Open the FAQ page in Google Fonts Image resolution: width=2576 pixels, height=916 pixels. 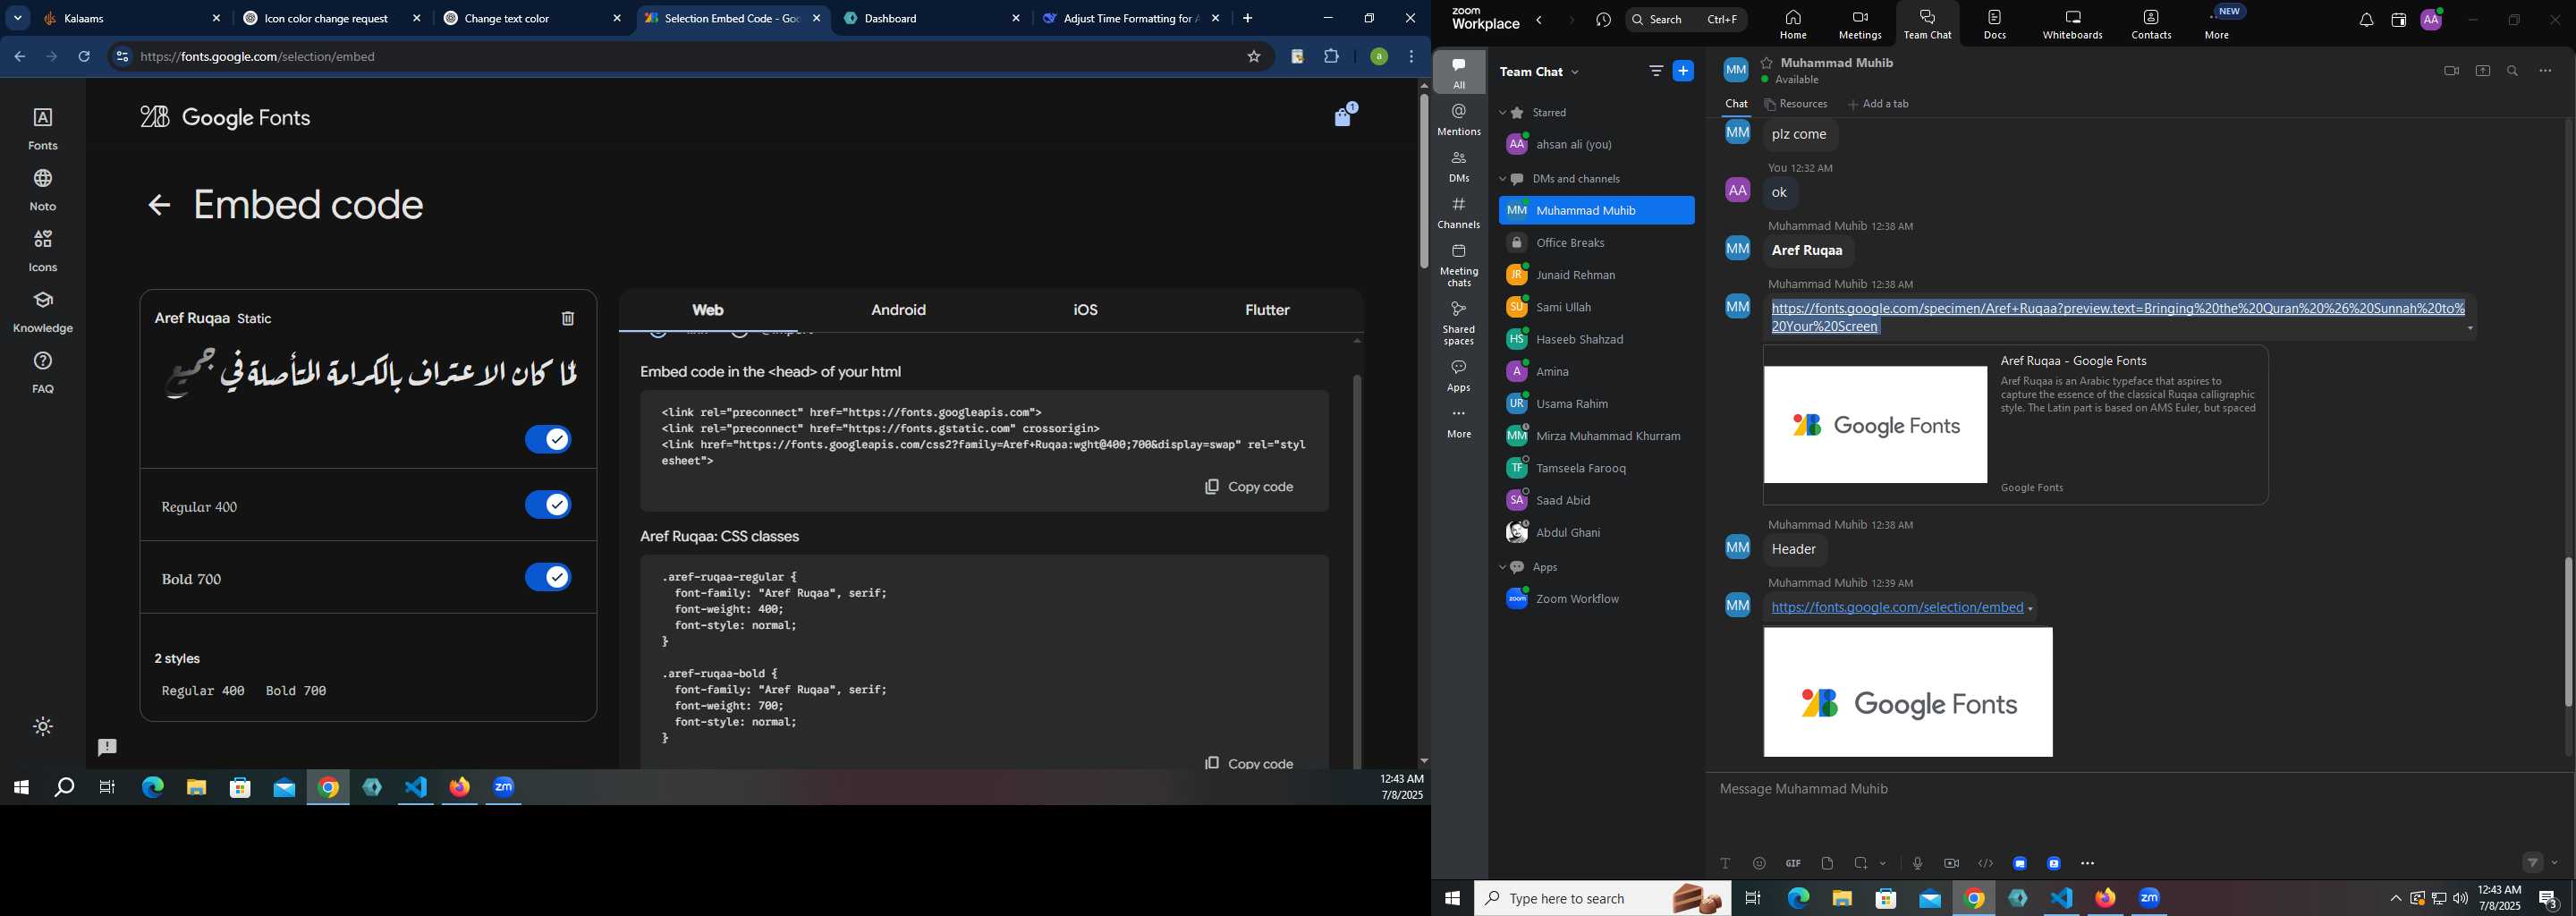tap(43, 373)
